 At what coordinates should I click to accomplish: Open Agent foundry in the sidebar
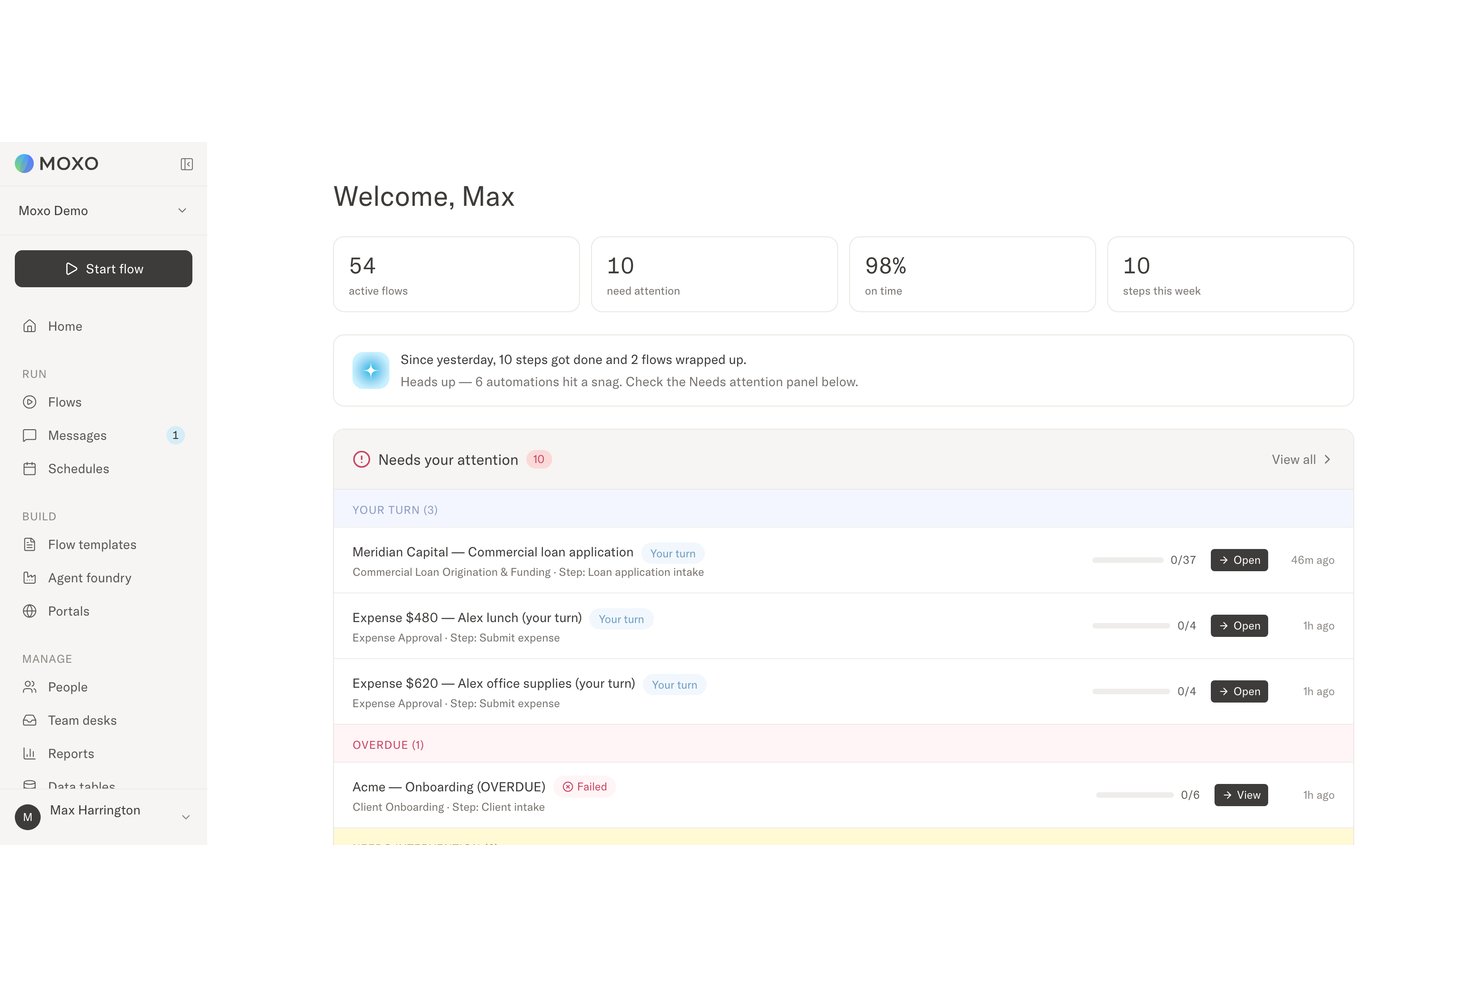click(x=103, y=578)
